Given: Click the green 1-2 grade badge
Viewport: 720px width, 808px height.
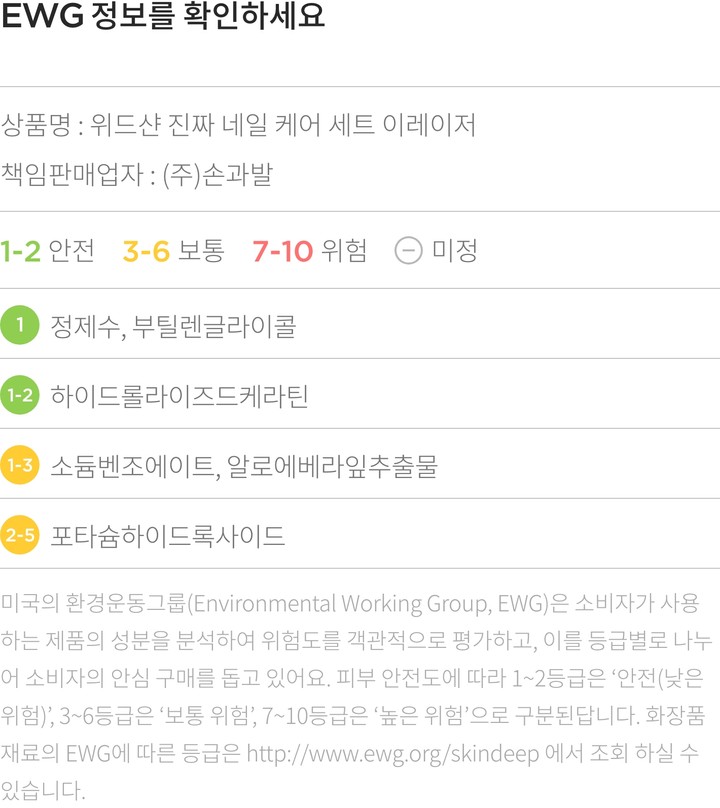Looking at the screenshot, I should pyautogui.click(x=20, y=395).
